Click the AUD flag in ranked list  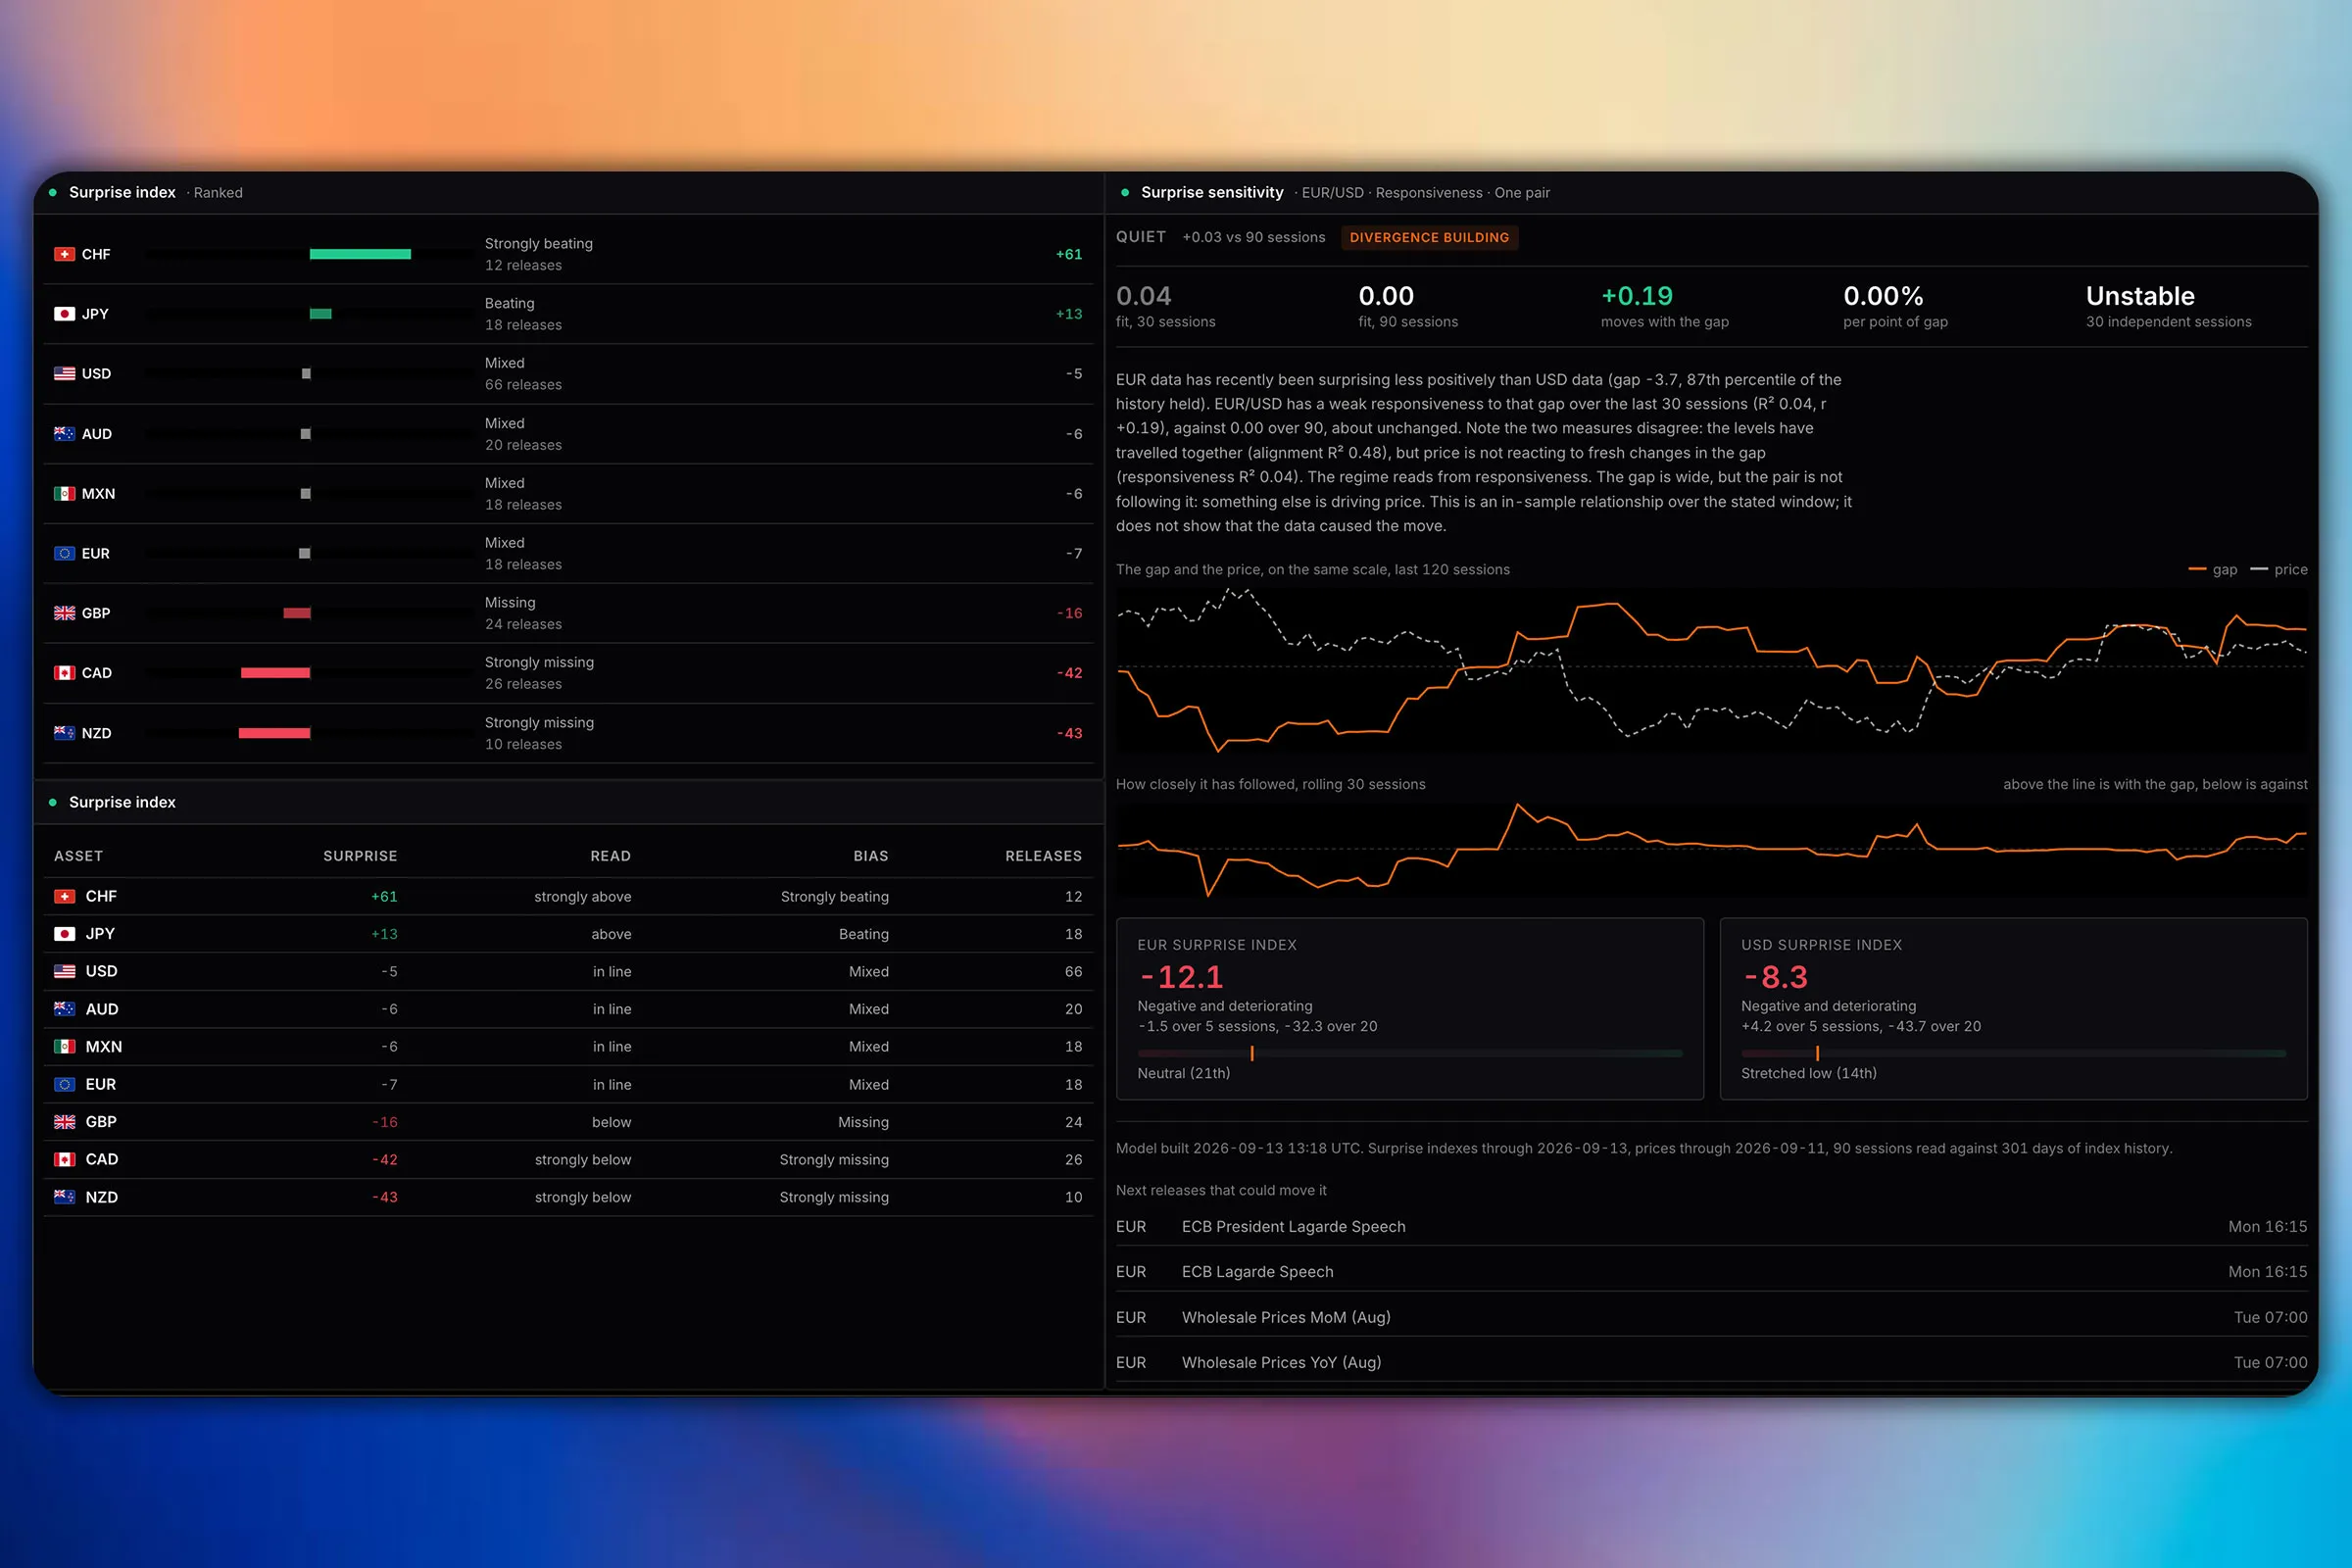(64, 434)
